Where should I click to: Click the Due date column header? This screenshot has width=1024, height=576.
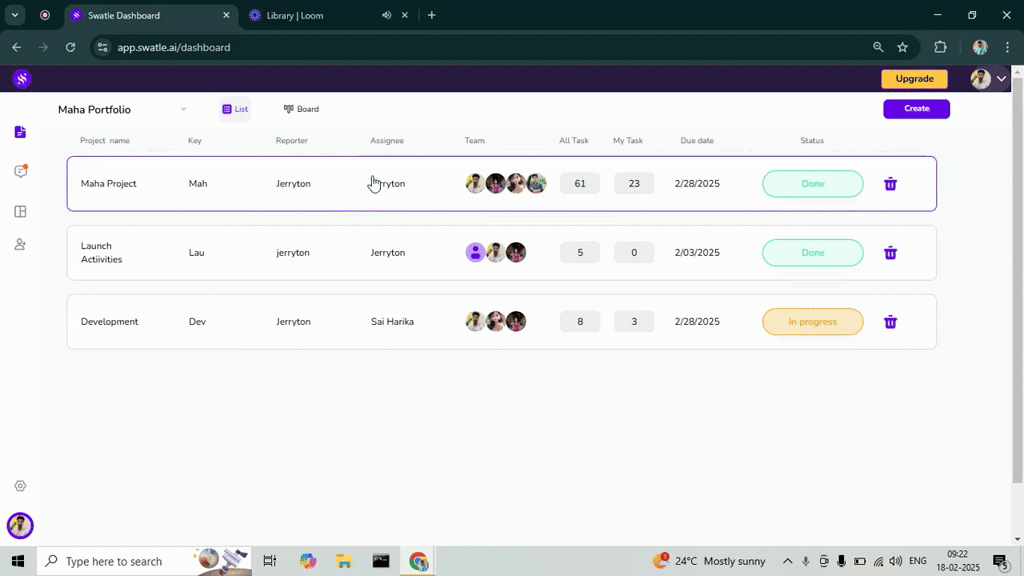tap(697, 140)
